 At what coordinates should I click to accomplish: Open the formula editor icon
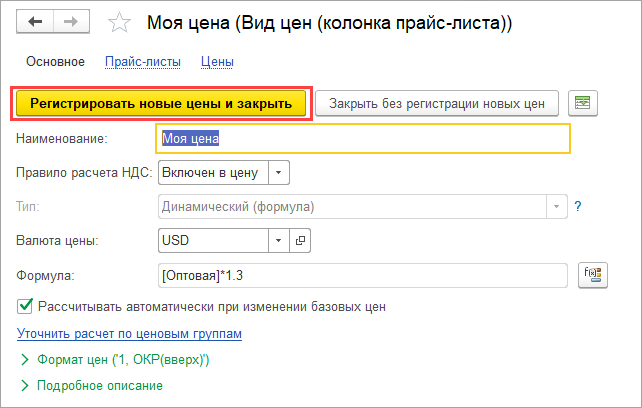pos(592,274)
